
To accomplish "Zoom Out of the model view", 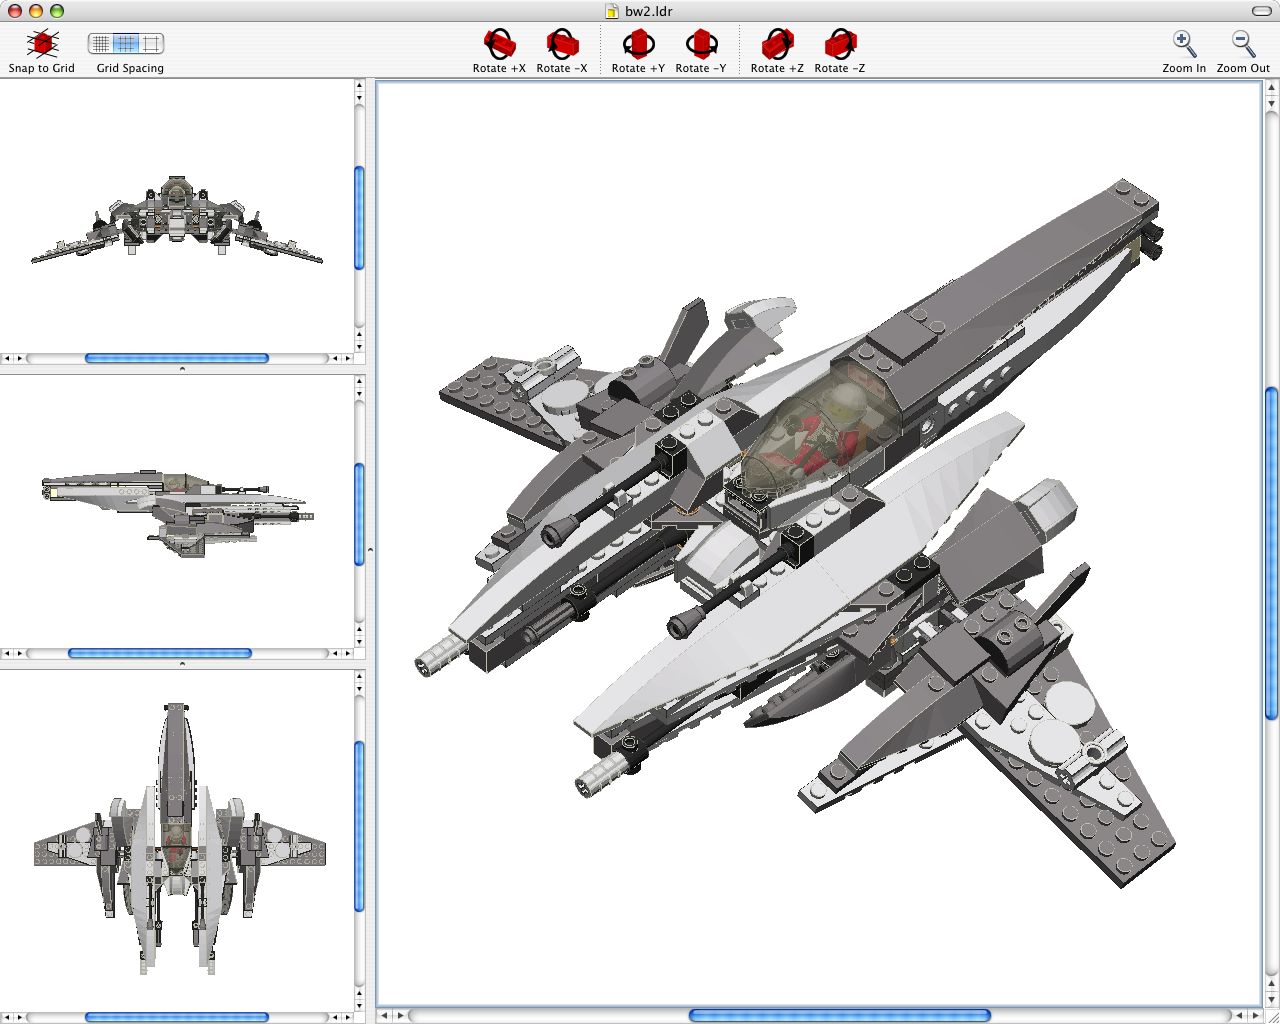I will coord(1242,44).
